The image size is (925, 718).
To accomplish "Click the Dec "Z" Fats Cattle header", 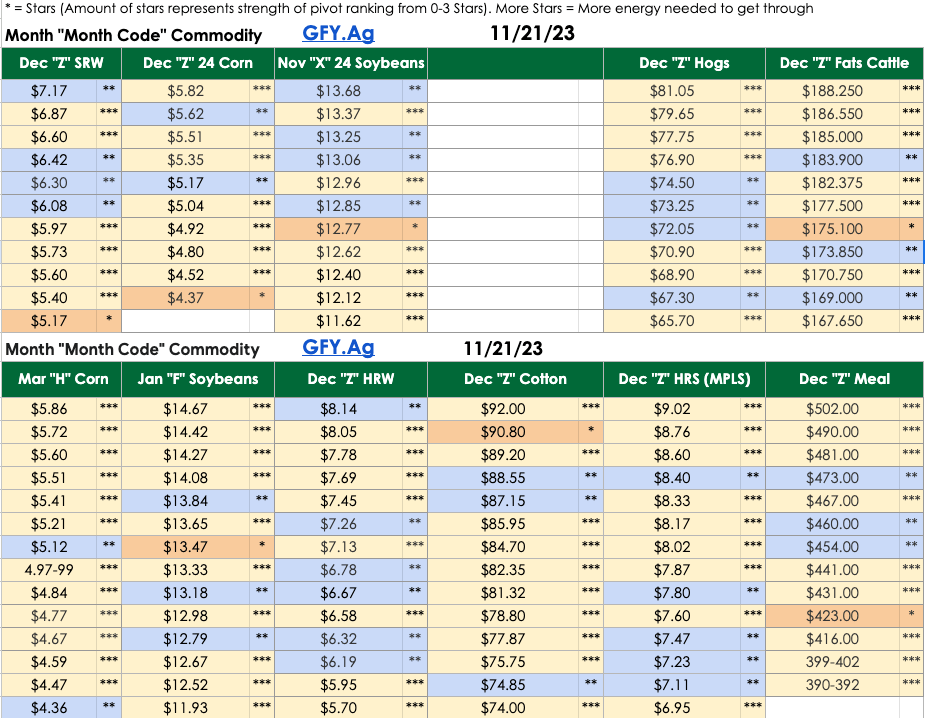I will (844, 63).
